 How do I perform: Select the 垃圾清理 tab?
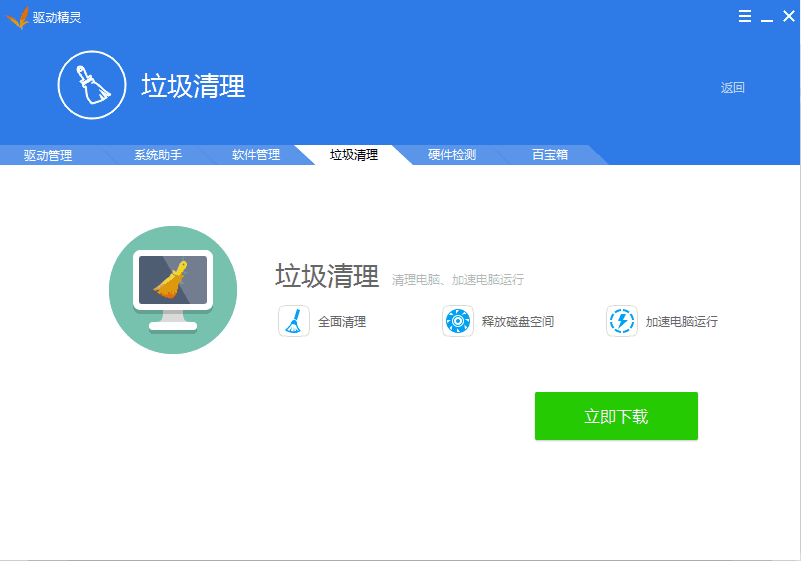pos(354,155)
